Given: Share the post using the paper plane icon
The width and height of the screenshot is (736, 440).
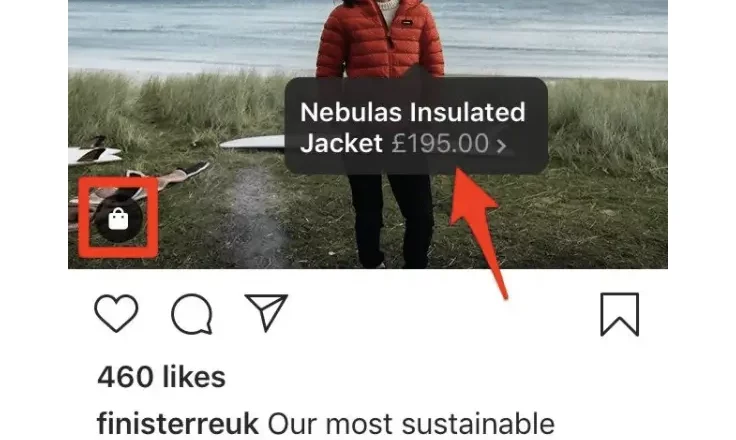Looking at the screenshot, I should (266, 312).
